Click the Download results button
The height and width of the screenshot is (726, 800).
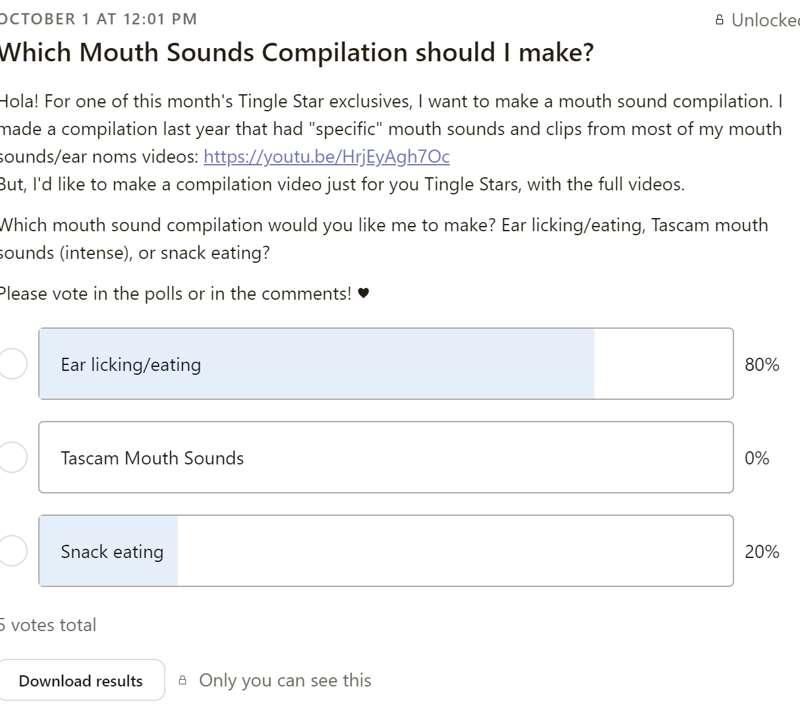(x=81, y=681)
